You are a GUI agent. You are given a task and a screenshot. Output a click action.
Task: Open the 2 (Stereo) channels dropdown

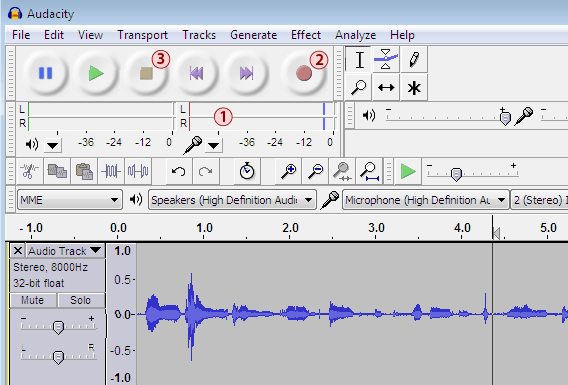point(539,200)
